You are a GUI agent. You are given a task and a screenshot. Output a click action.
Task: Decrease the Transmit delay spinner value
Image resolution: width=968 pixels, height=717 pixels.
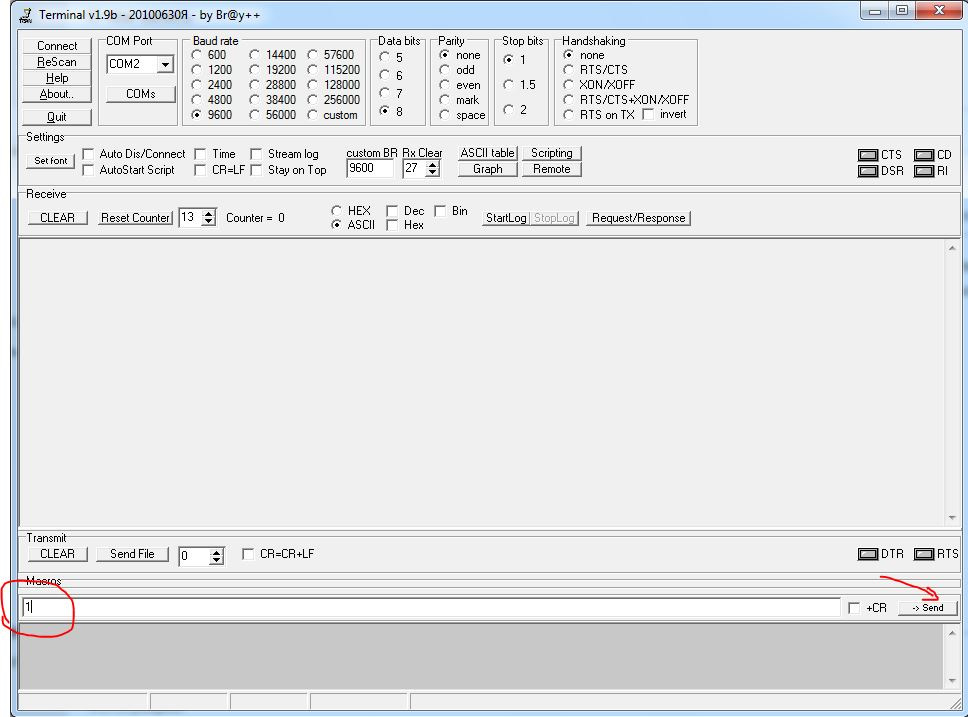pyautogui.click(x=216, y=560)
